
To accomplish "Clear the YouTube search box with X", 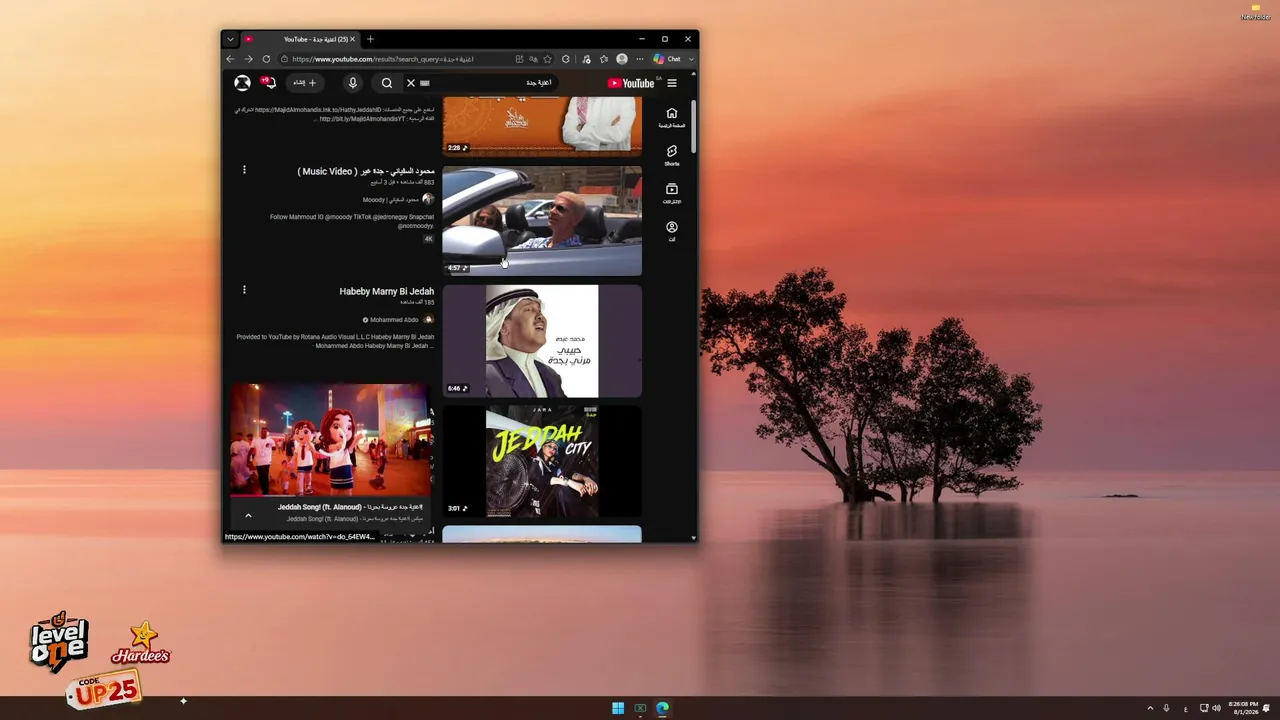I will click(410, 83).
